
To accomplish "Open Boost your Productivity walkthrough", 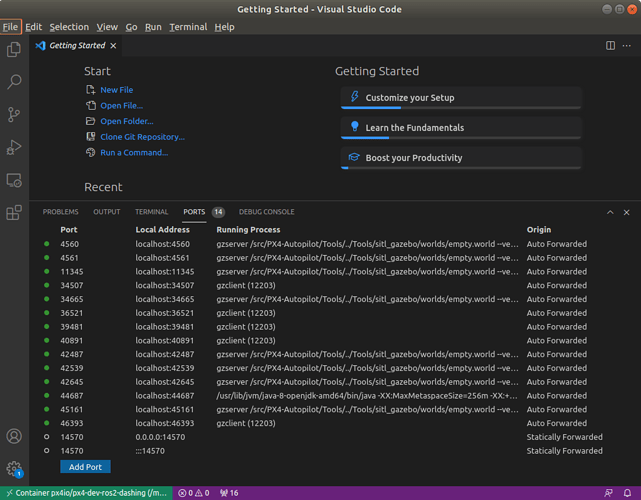I will click(461, 158).
